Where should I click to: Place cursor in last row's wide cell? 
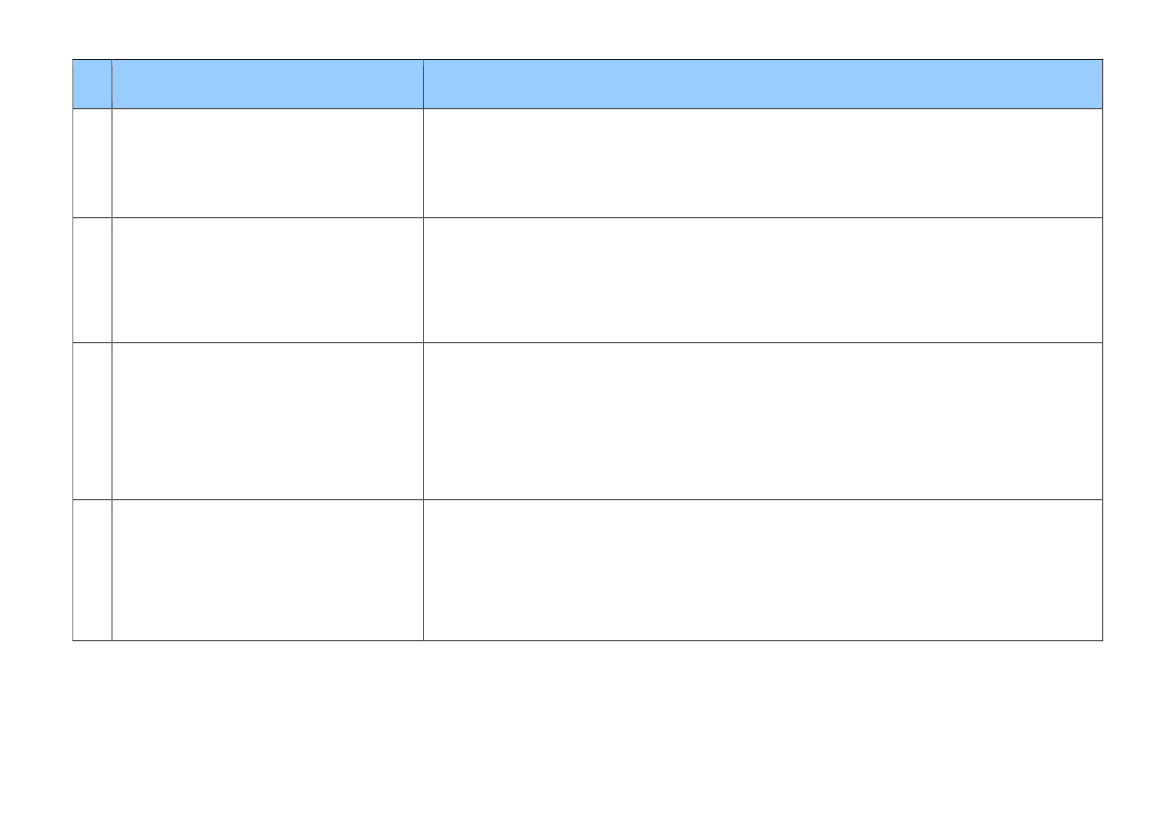pos(763,570)
